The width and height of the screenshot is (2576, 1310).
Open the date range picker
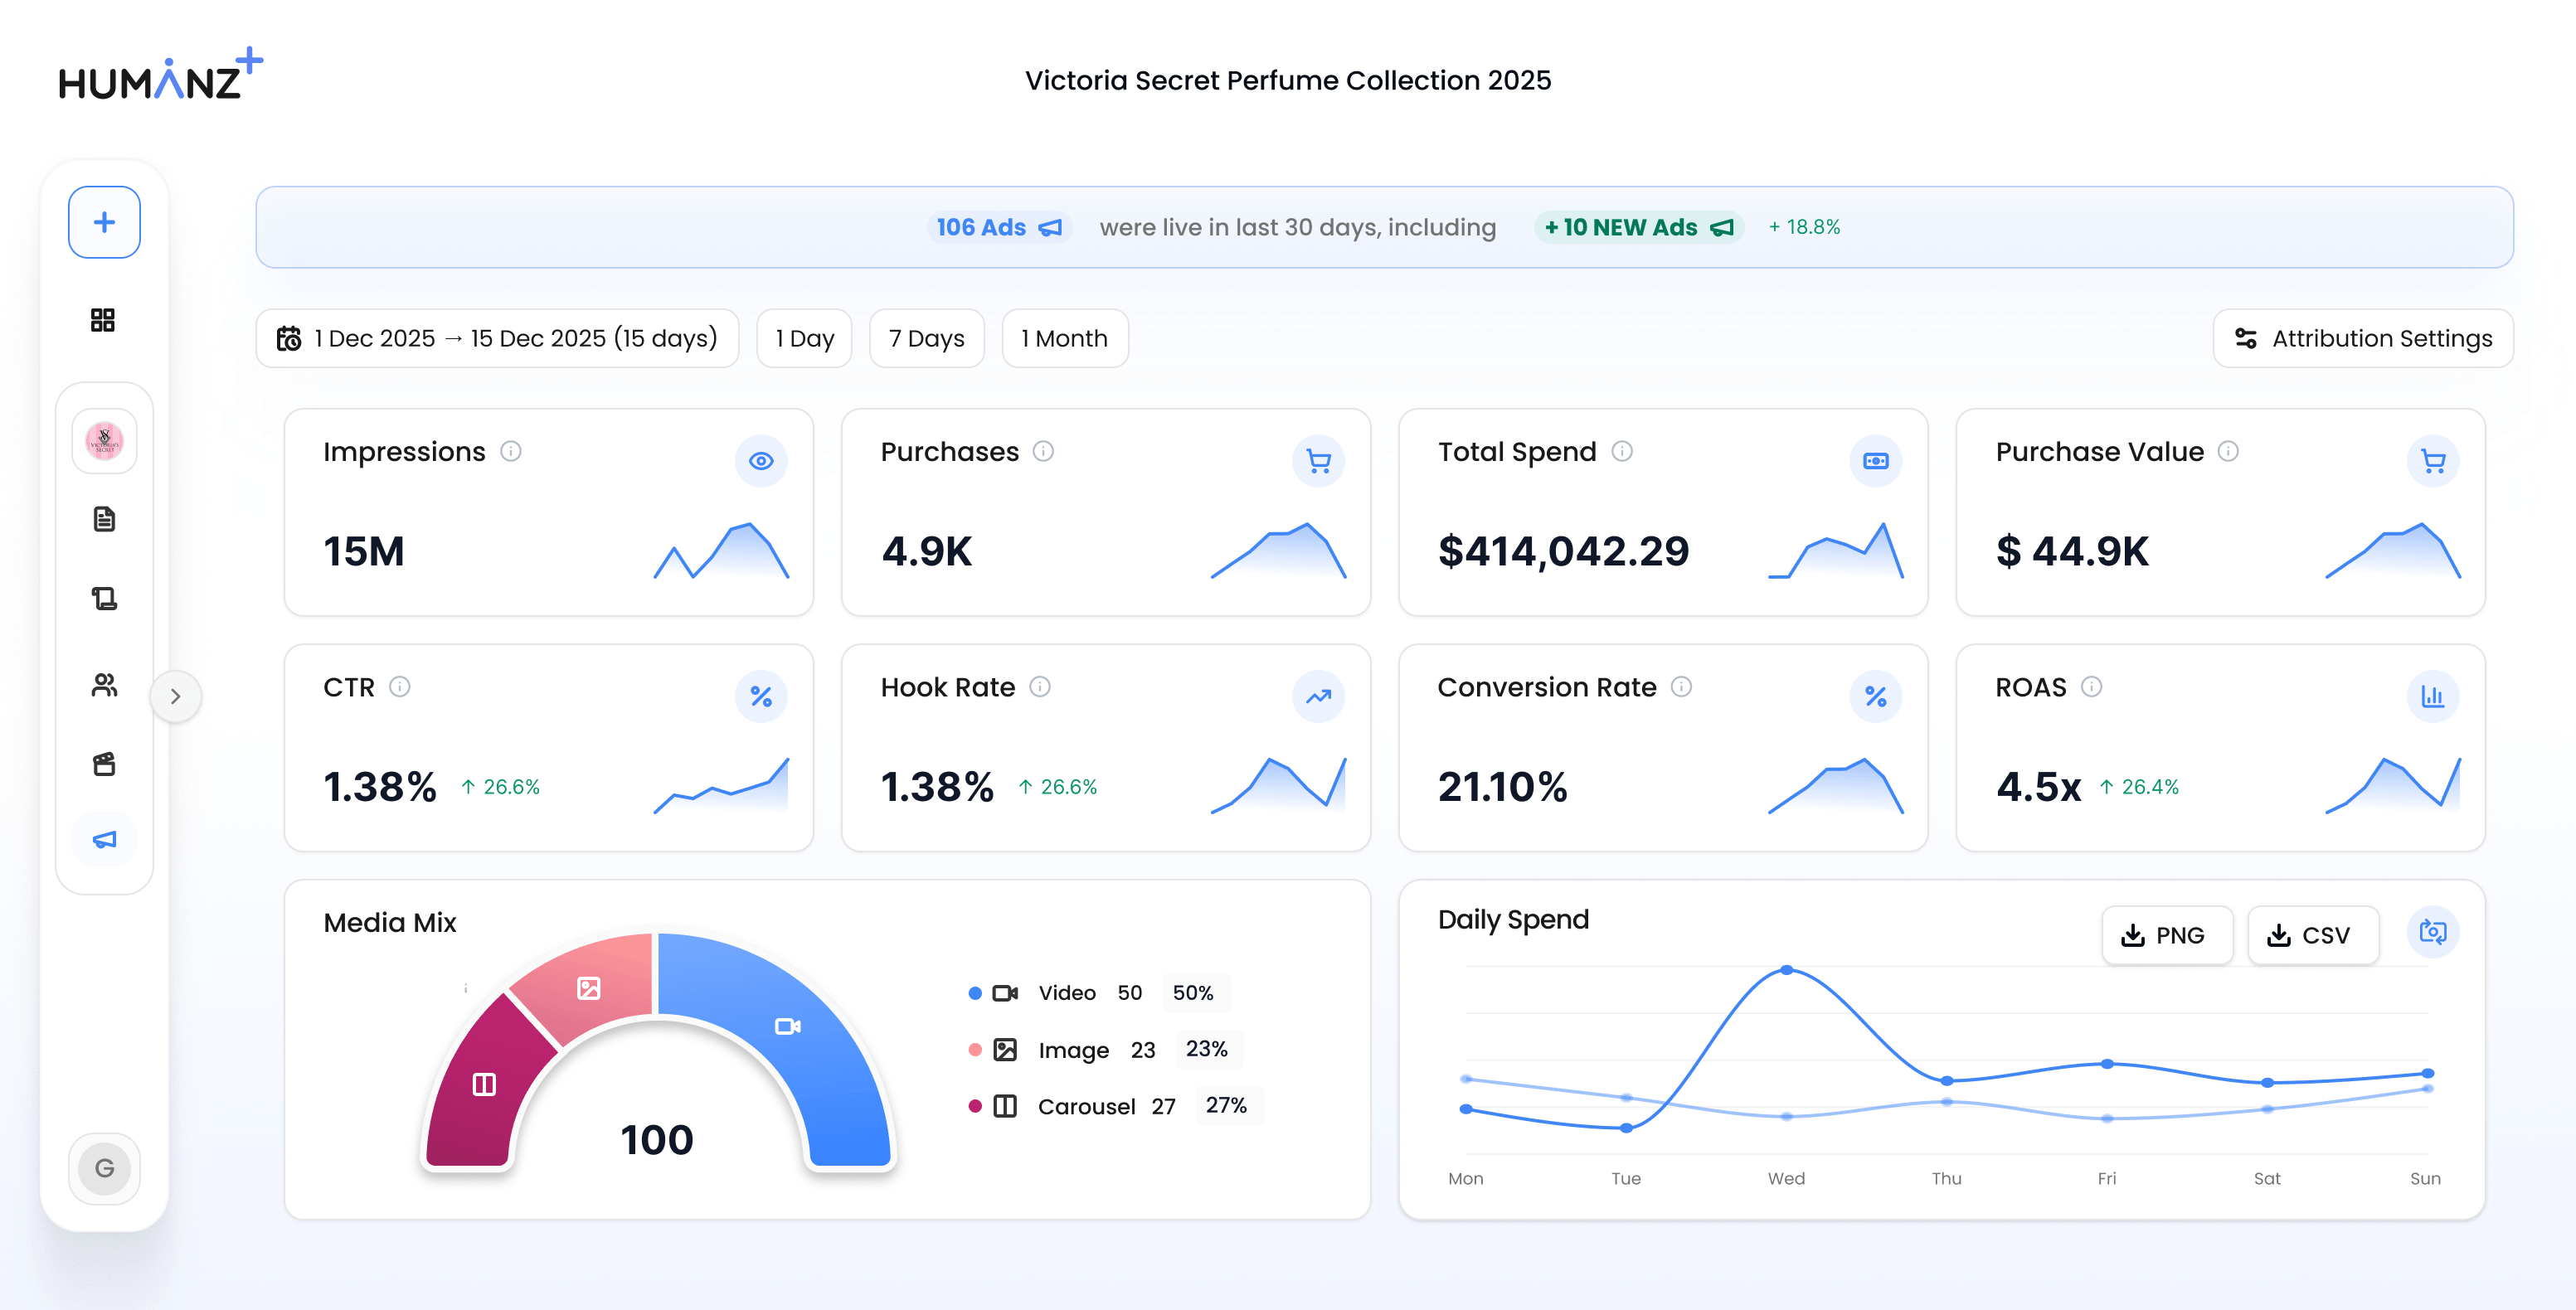tap(498, 338)
